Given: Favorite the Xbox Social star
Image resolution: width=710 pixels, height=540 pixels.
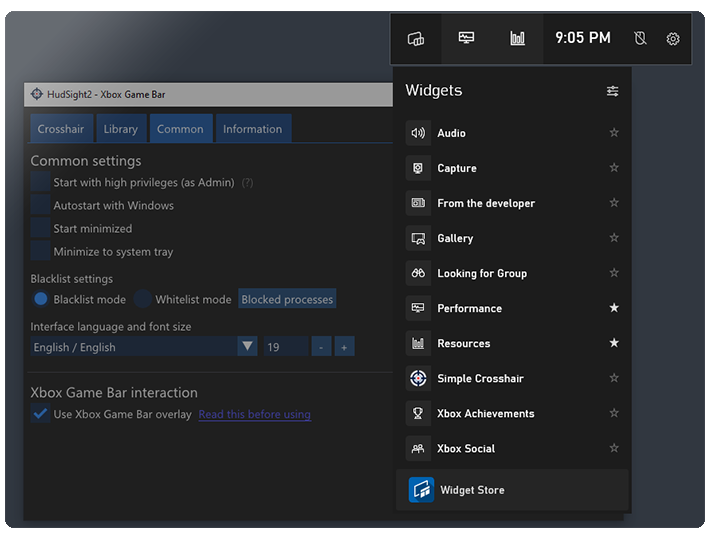Looking at the screenshot, I should click(614, 448).
